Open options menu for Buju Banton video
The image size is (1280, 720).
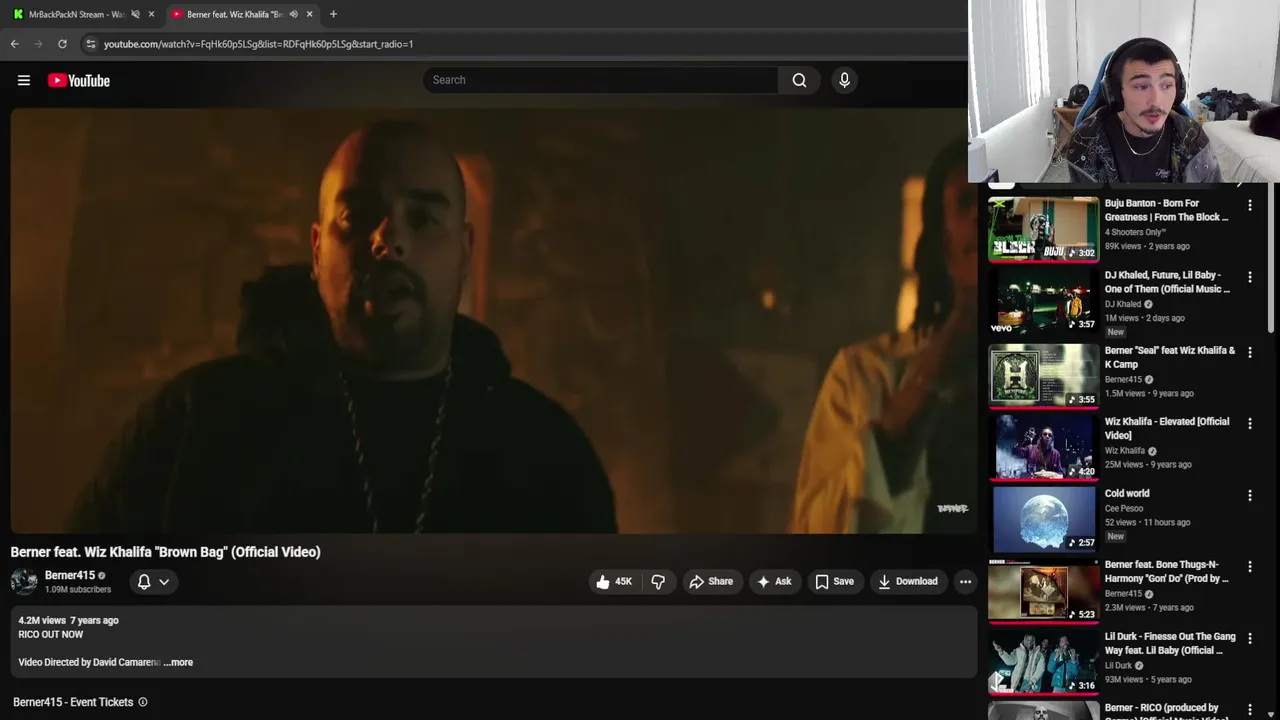[x=1249, y=205]
